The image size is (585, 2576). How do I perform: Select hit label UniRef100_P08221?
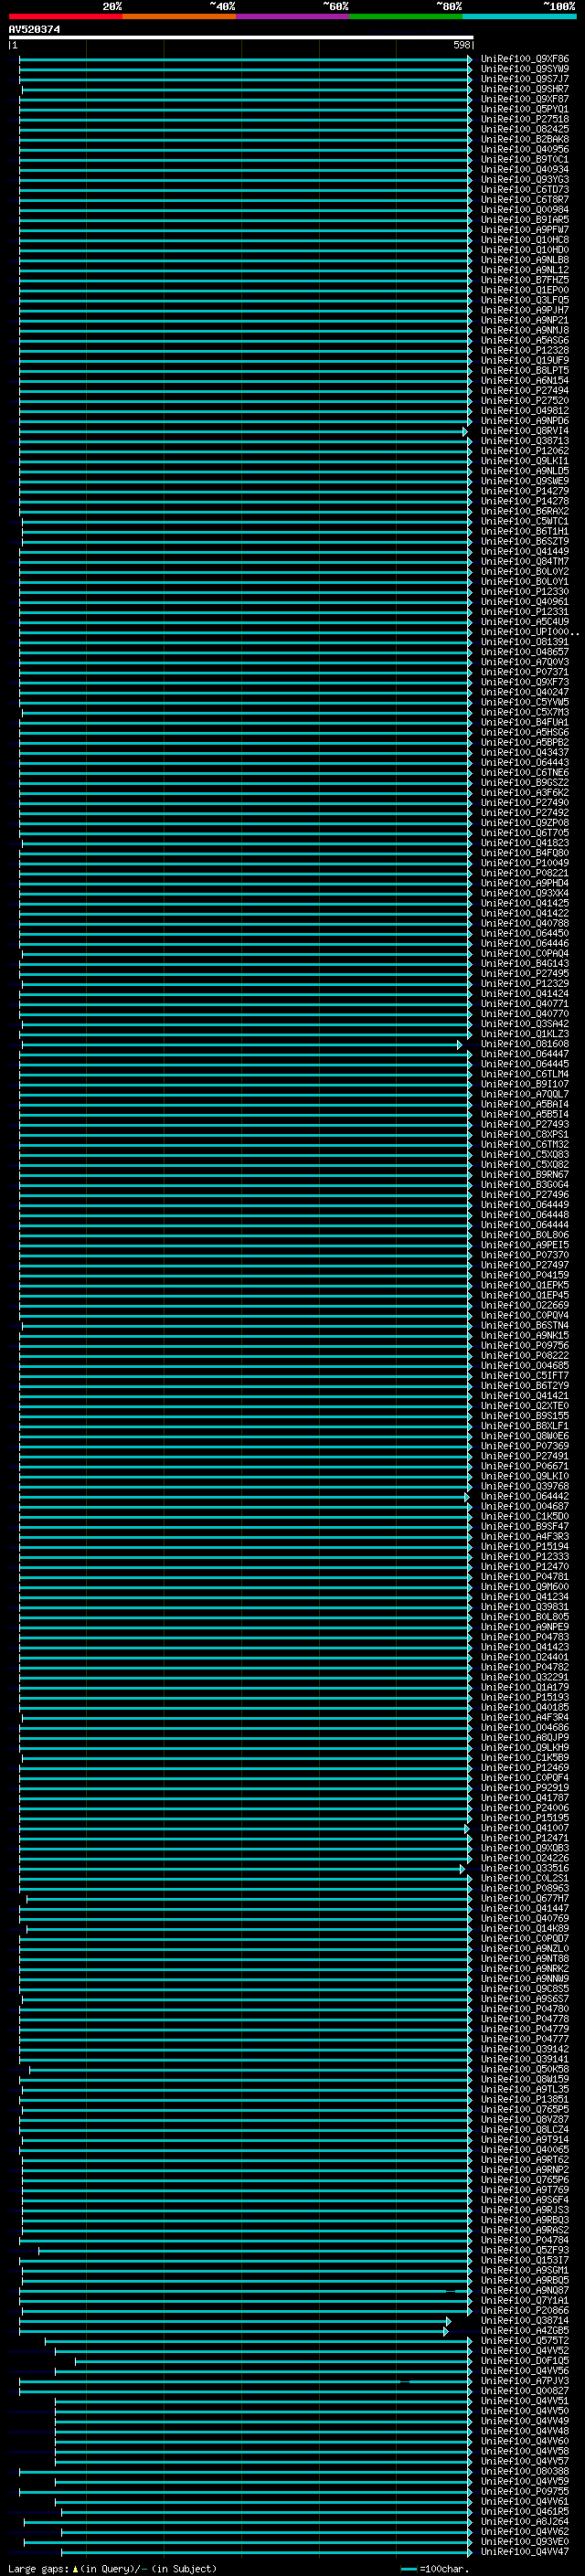tap(524, 873)
